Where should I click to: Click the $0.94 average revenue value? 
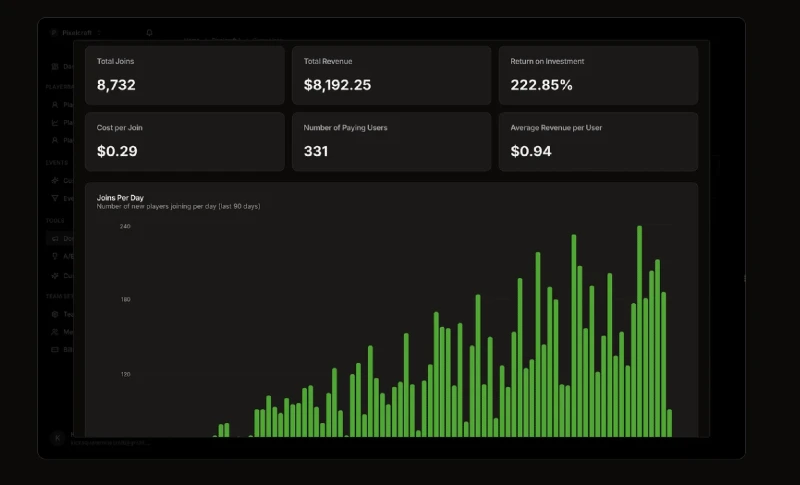click(x=531, y=151)
